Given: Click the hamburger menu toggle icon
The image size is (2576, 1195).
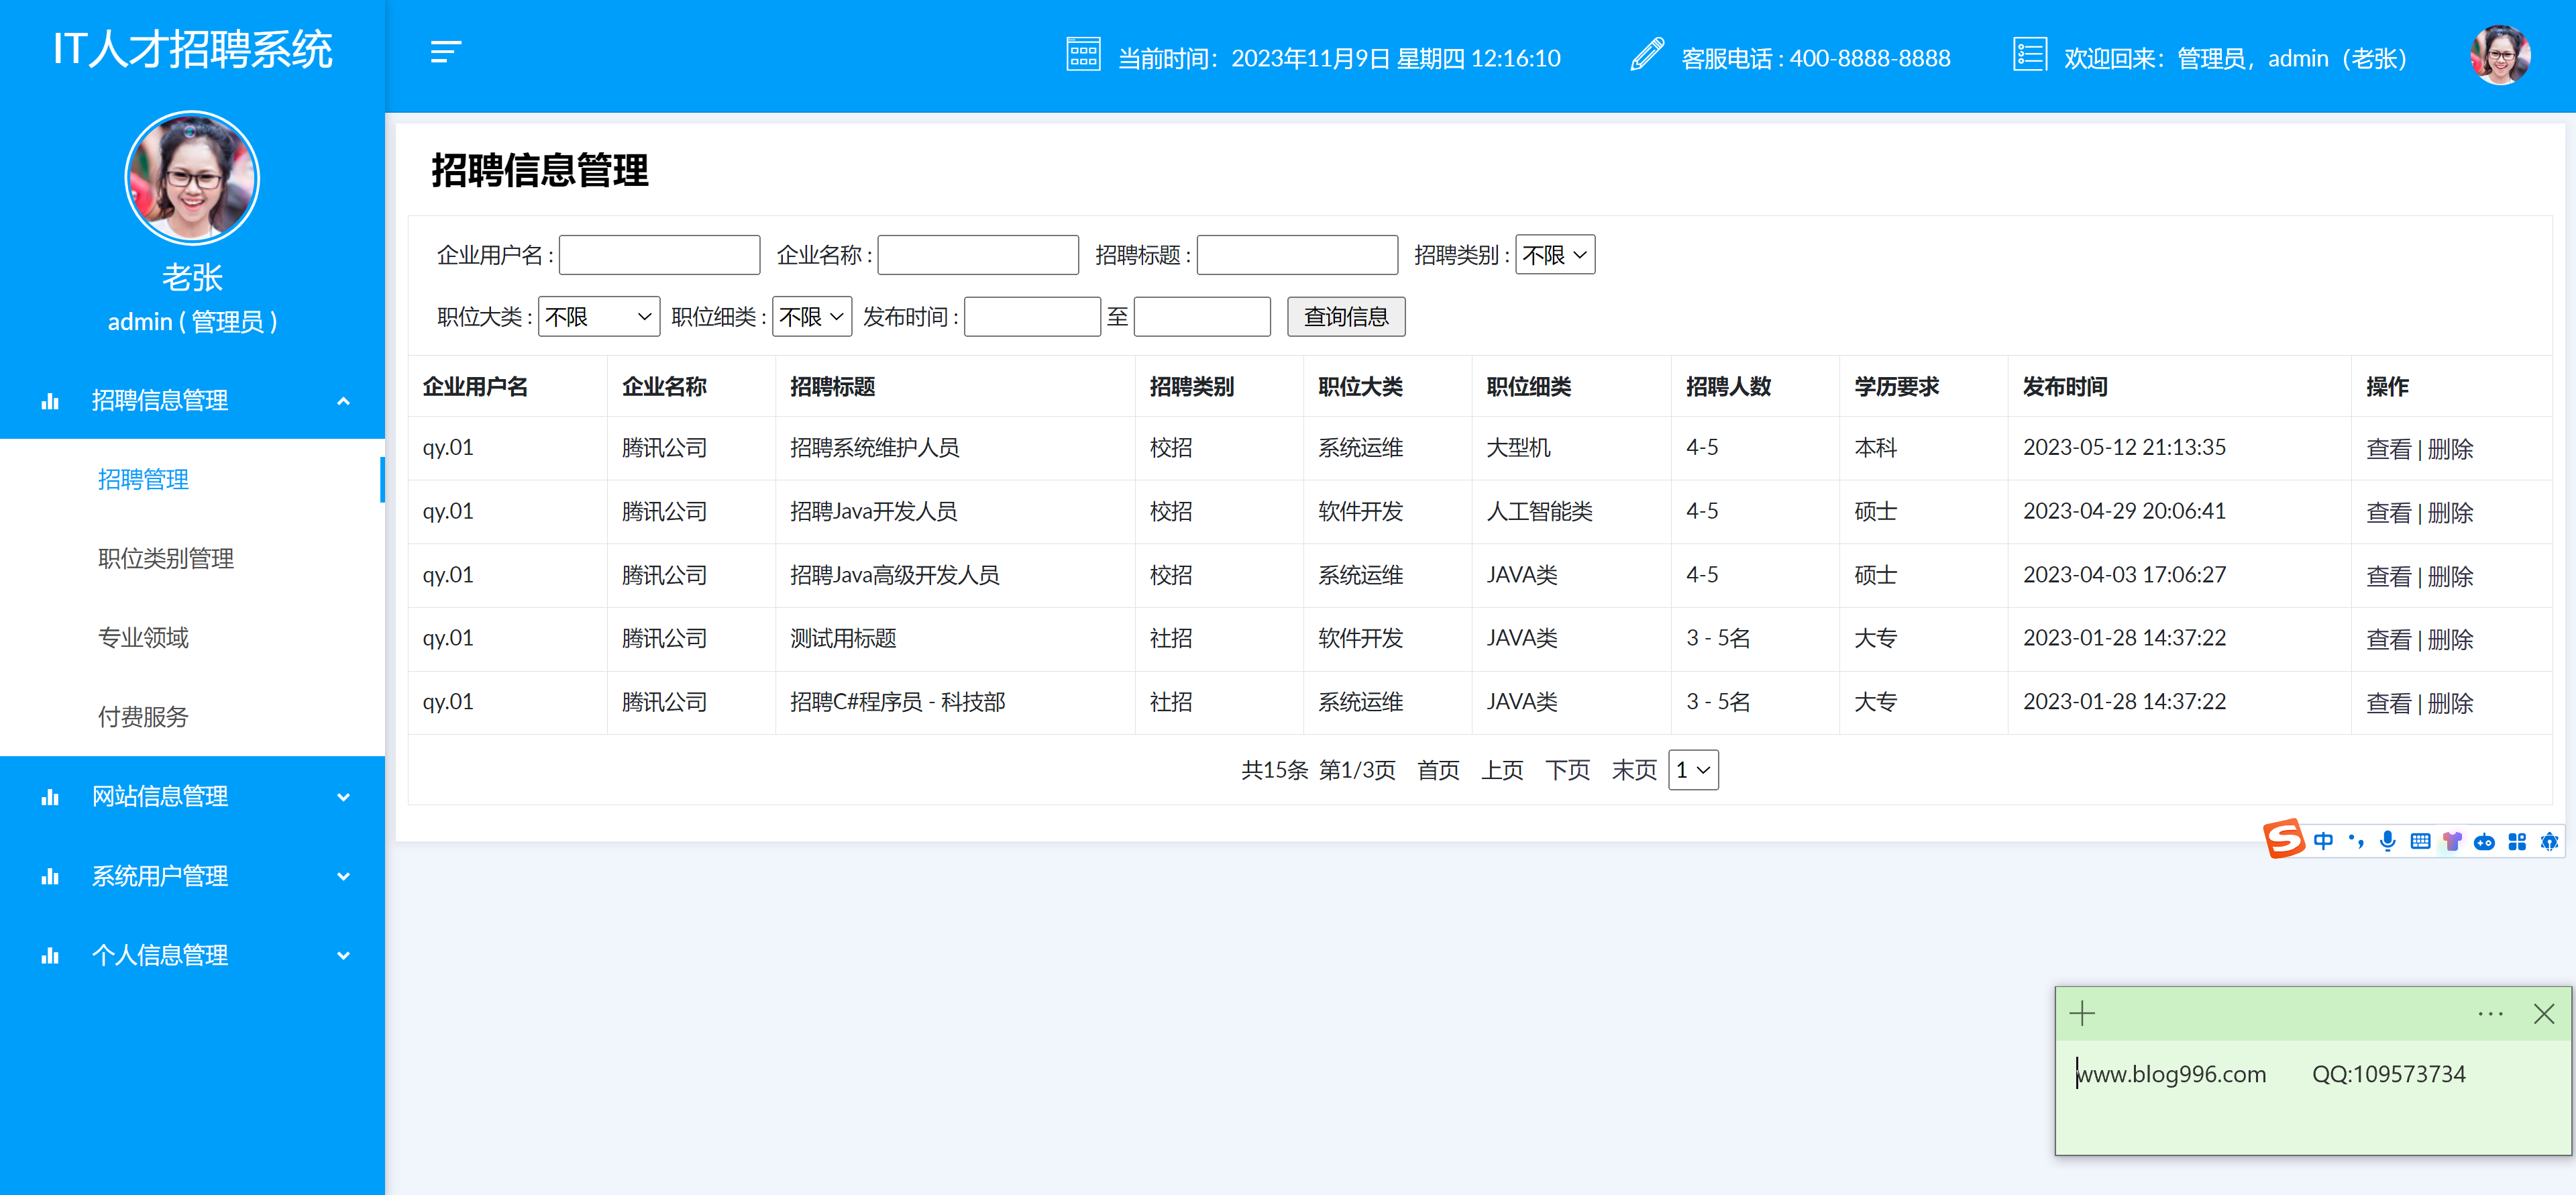Looking at the screenshot, I should tap(446, 52).
